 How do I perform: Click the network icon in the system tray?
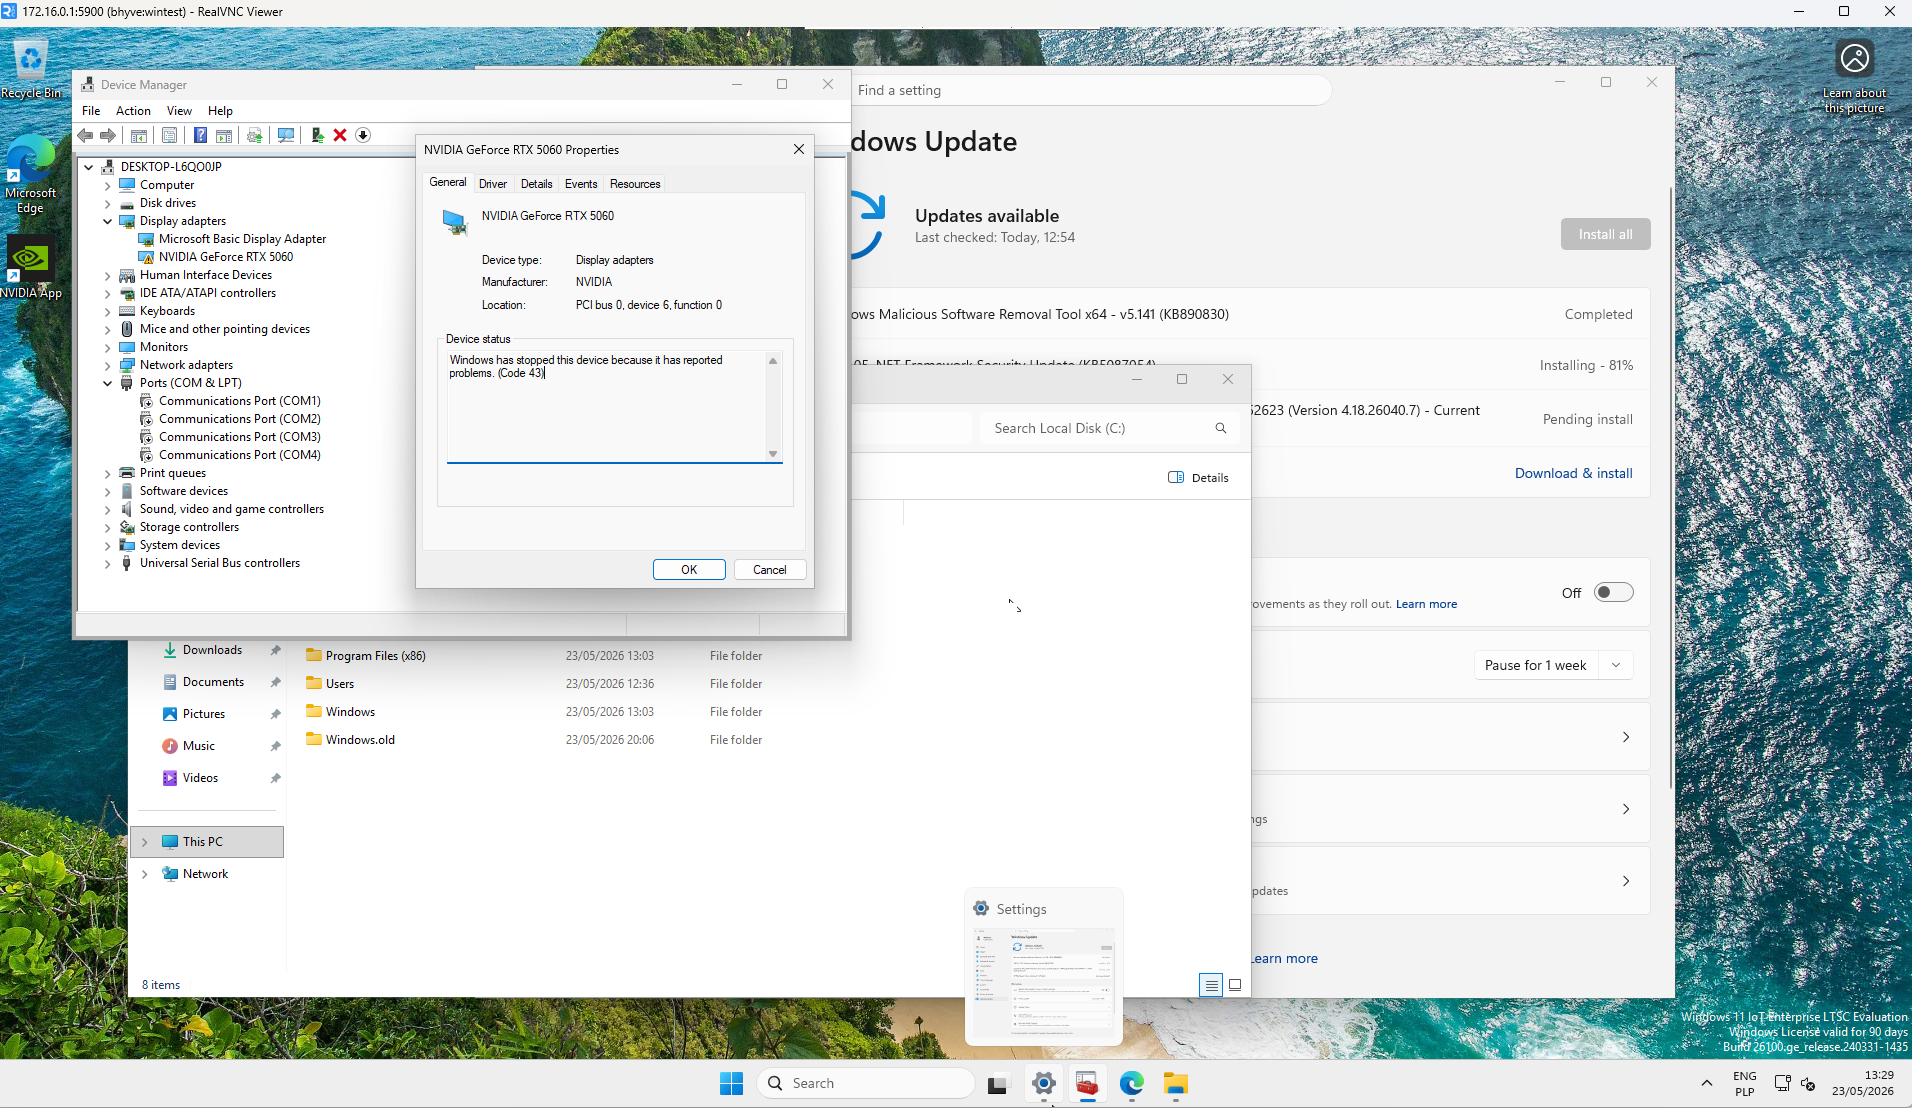pos(1782,1083)
